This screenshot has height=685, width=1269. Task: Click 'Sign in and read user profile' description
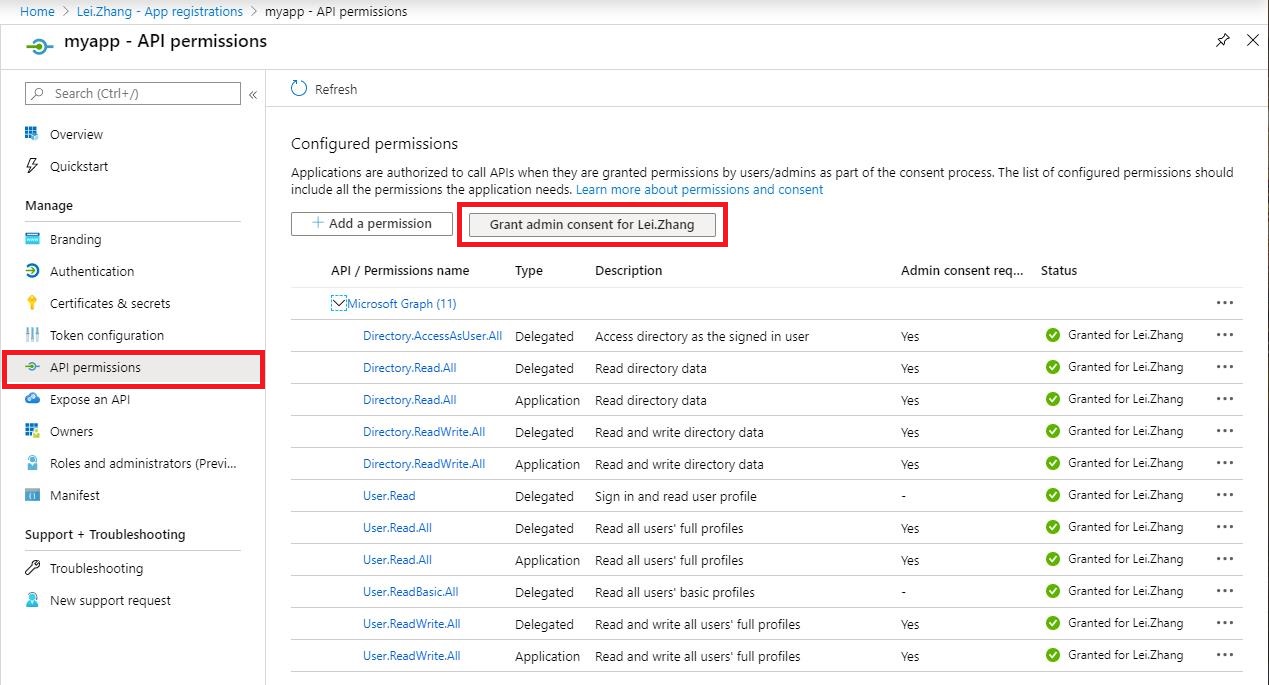(x=676, y=496)
